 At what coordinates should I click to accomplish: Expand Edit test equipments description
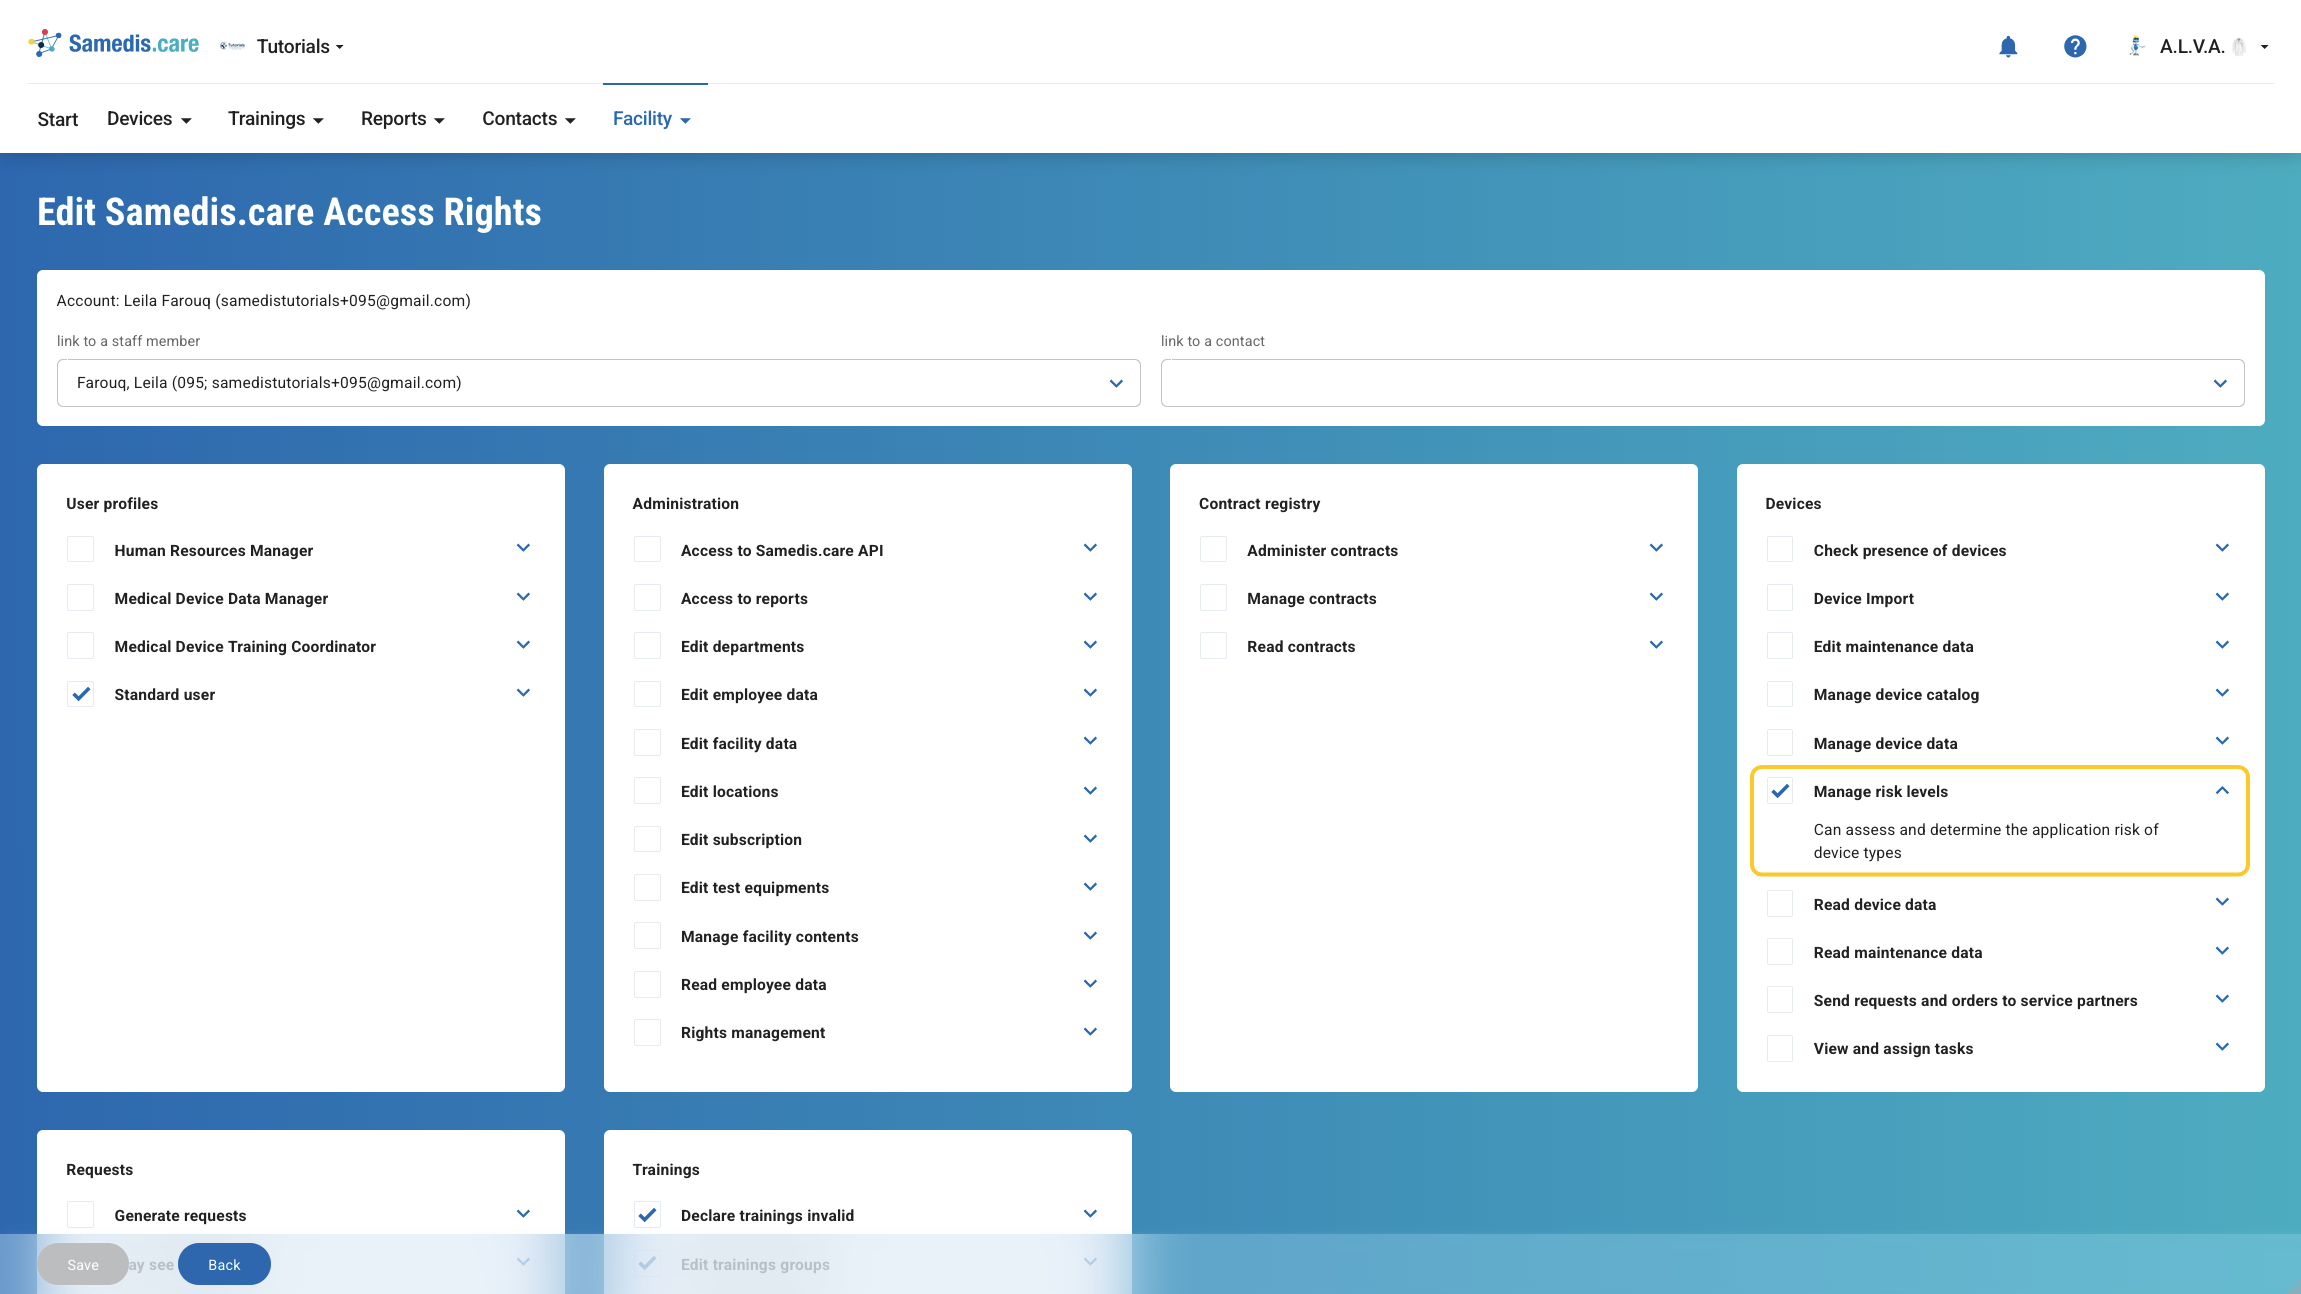(x=1090, y=887)
